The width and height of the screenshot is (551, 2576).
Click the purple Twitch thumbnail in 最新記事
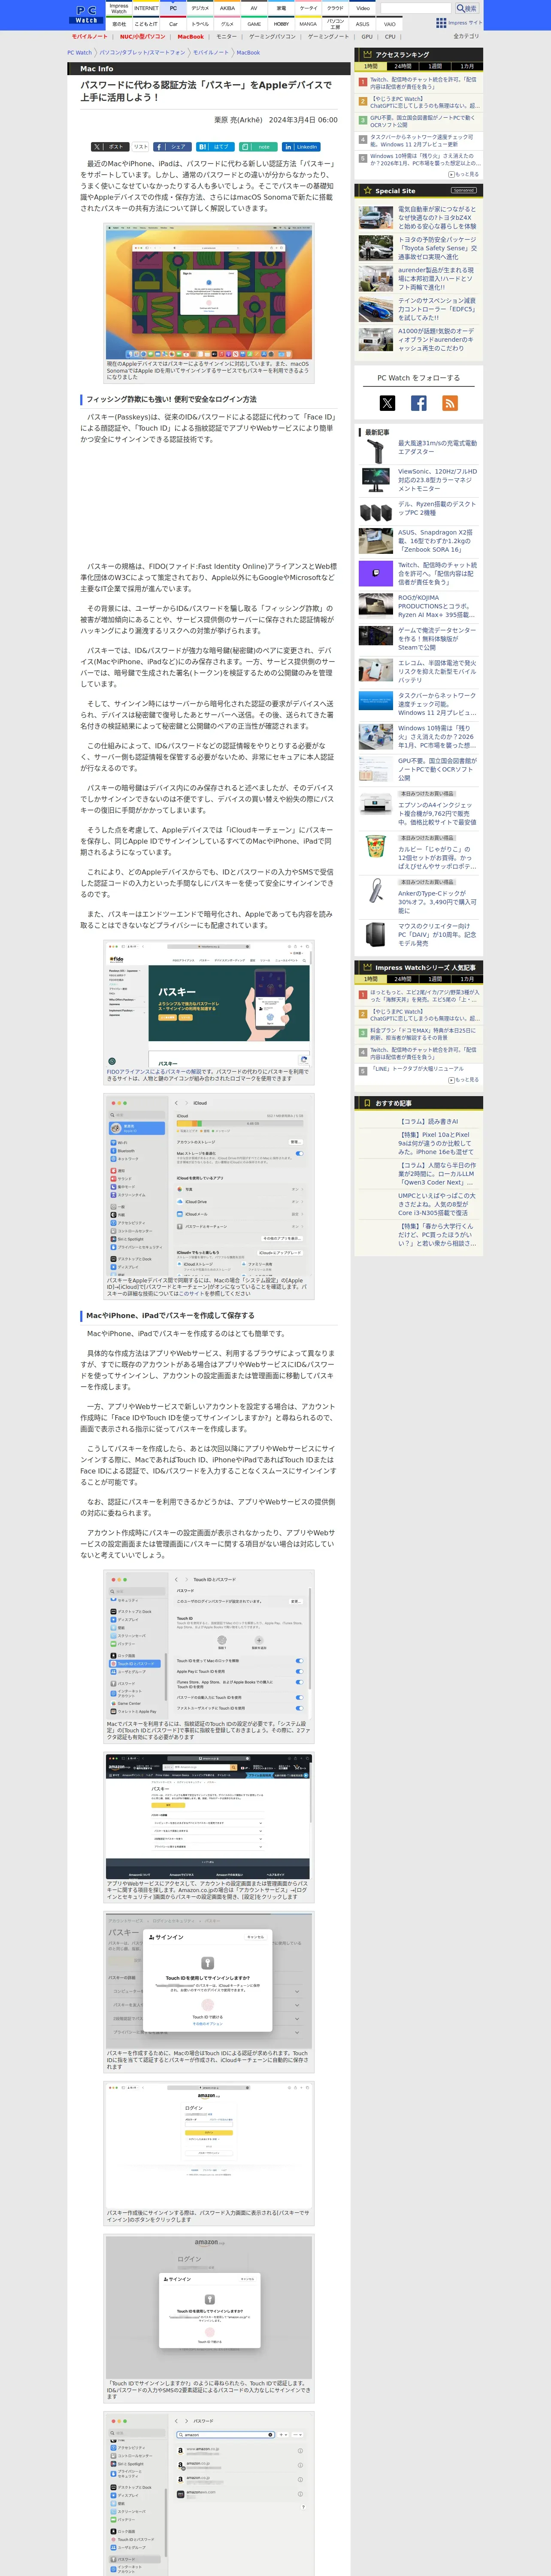[376, 573]
